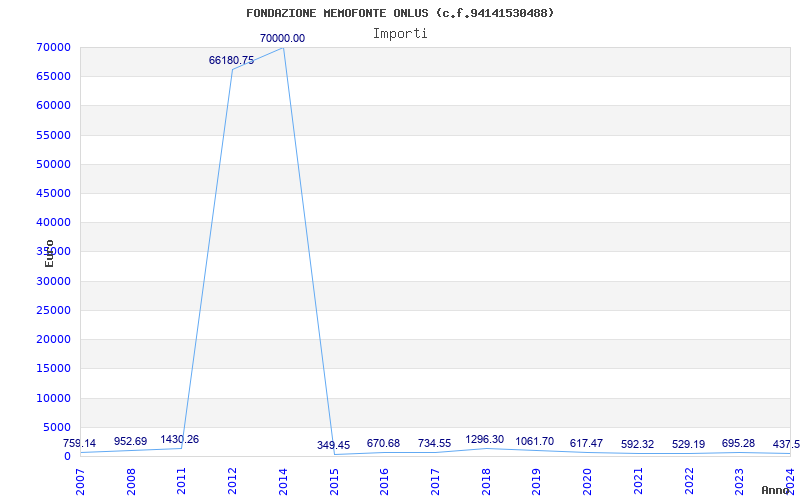This screenshot has width=800, height=500.
Task: Select the 529.19 data label
Action: (688, 444)
